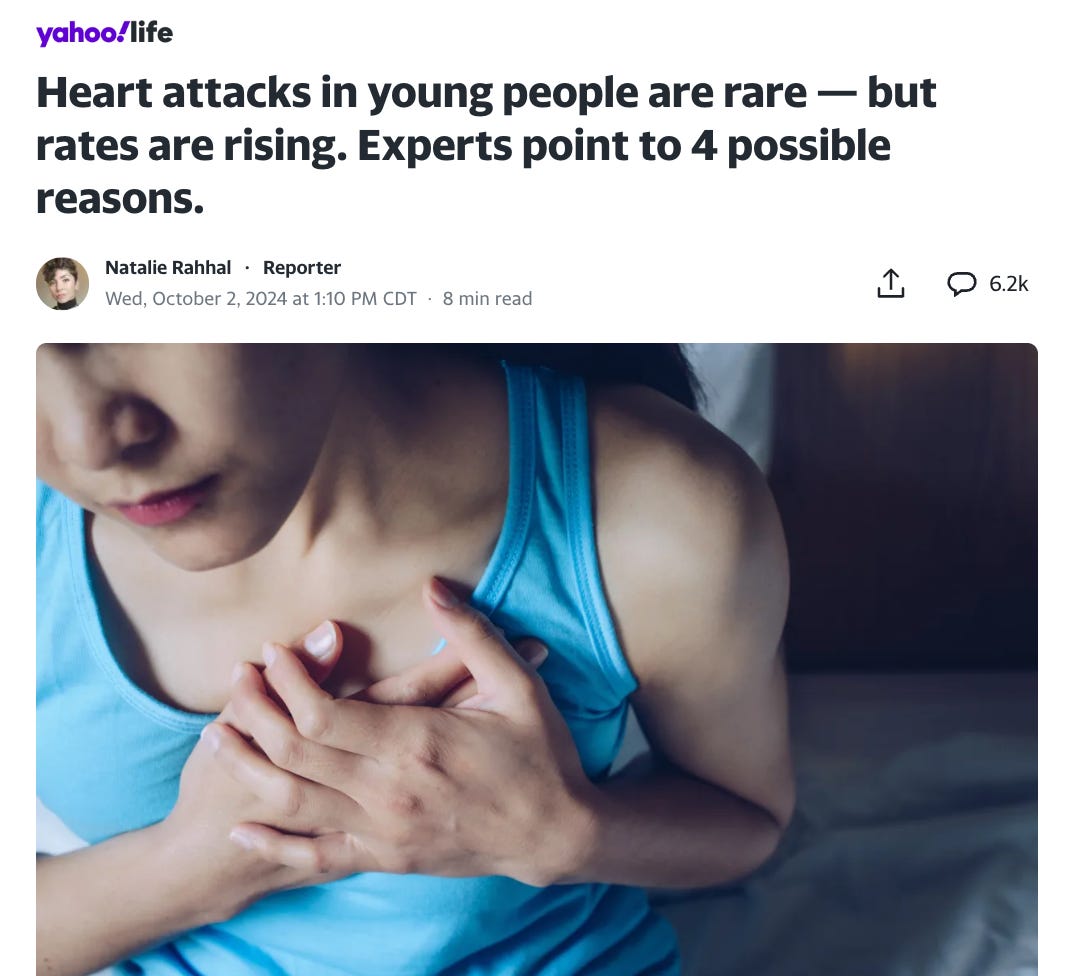Click headline phrase 'Experts point to 4 possible'
Viewport: 1072px width, 976px height.
624,146
